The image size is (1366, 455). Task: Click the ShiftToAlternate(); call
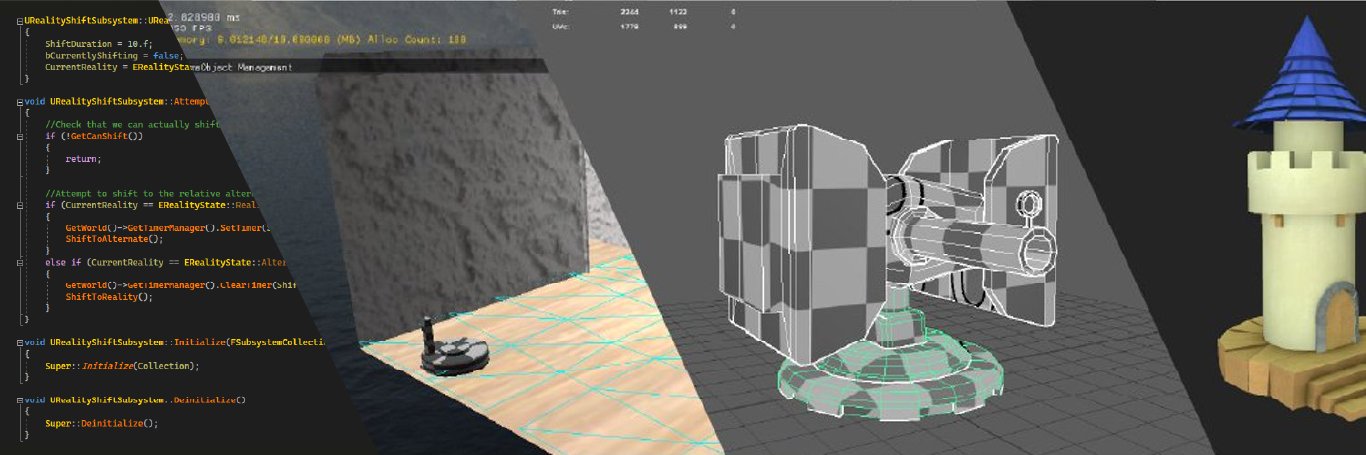coord(113,239)
